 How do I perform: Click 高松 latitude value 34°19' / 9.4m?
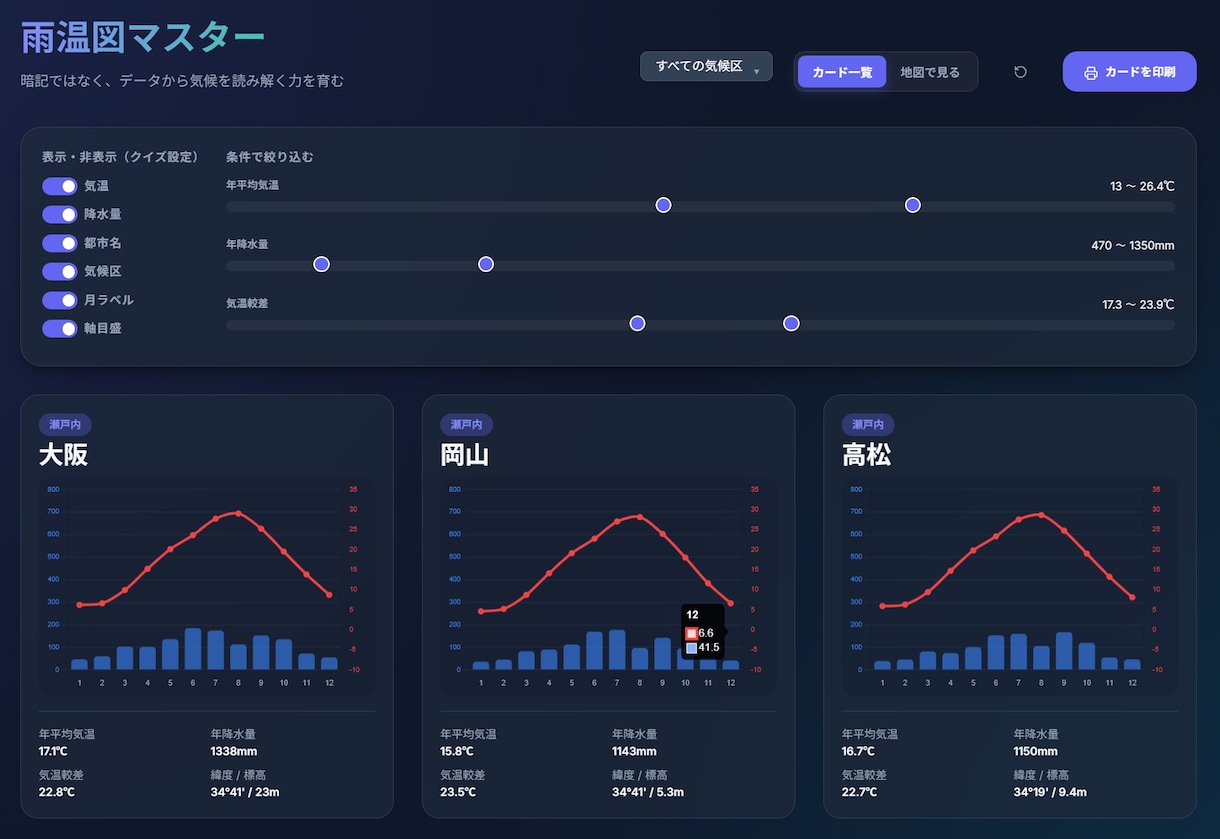pyautogui.click(x=1050, y=792)
